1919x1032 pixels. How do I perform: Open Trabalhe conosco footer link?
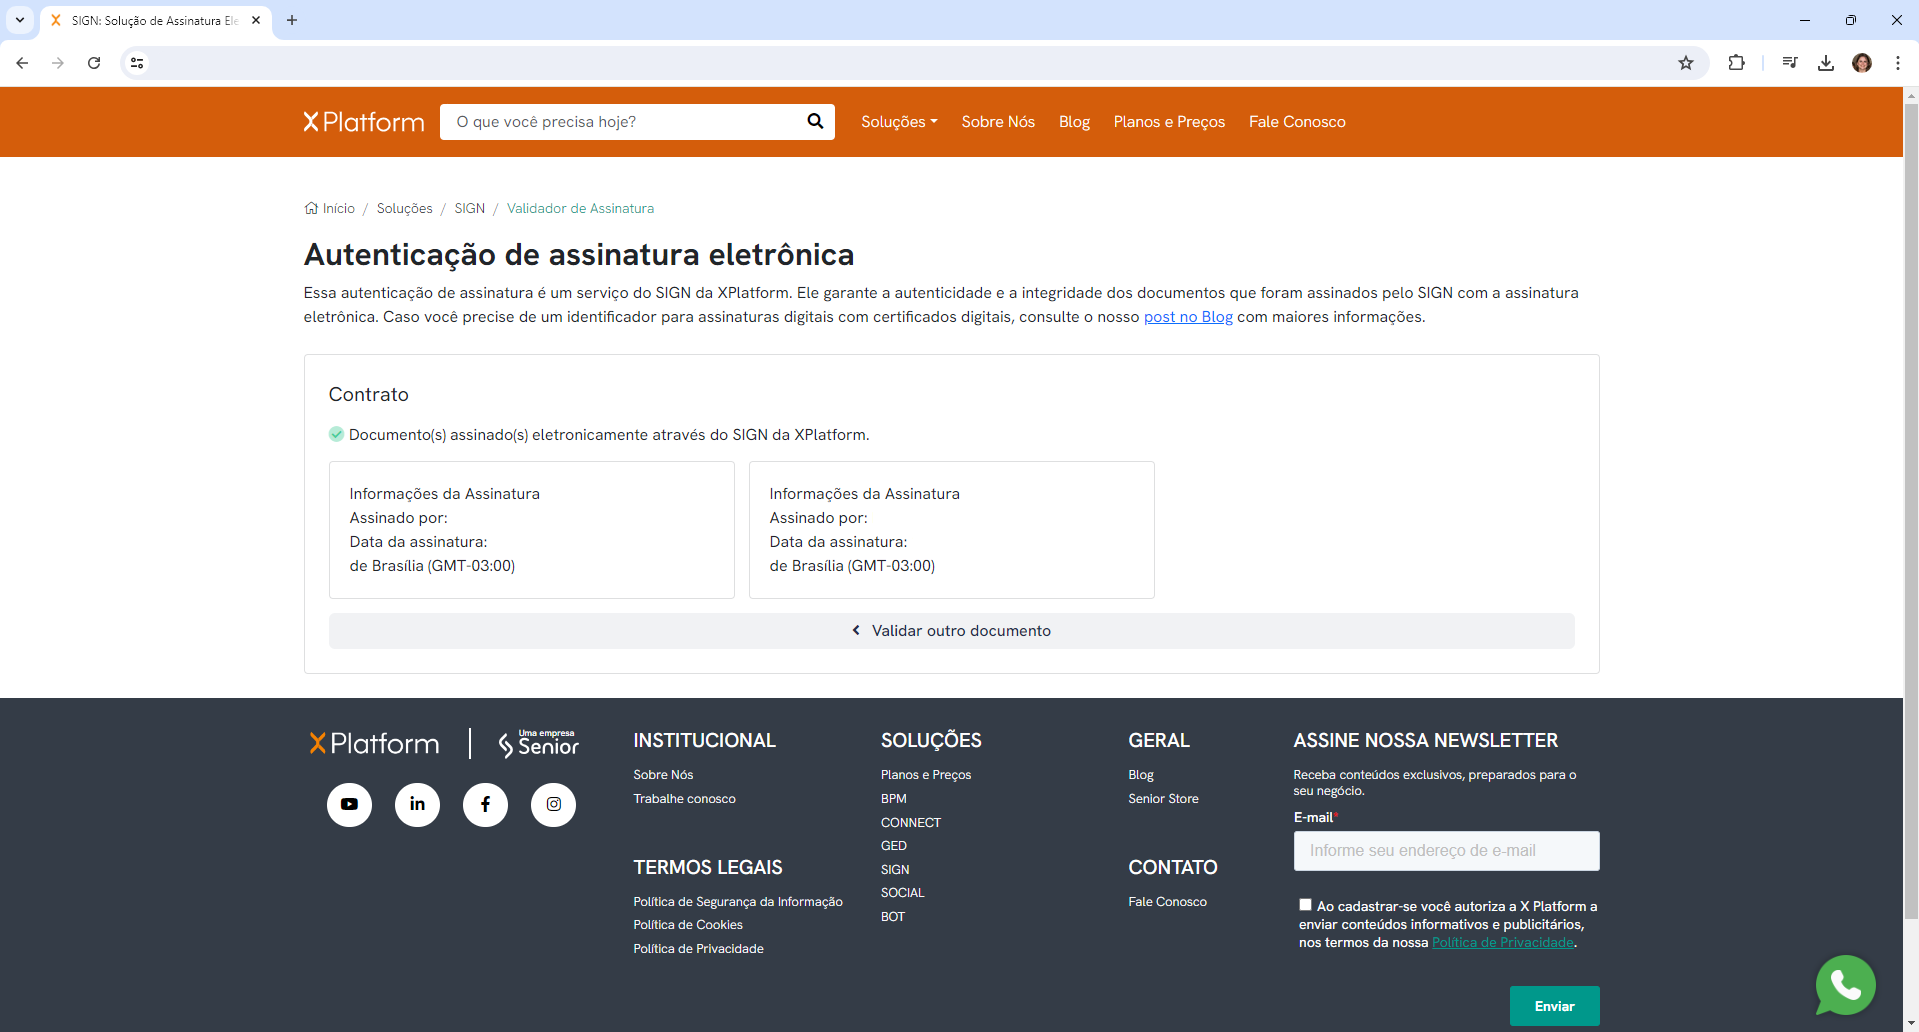click(684, 799)
